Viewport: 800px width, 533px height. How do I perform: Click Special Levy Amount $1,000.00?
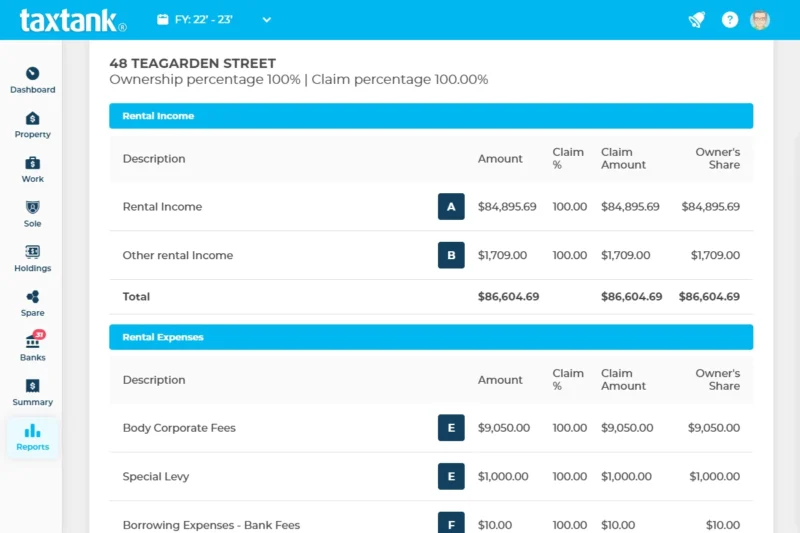click(x=503, y=476)
